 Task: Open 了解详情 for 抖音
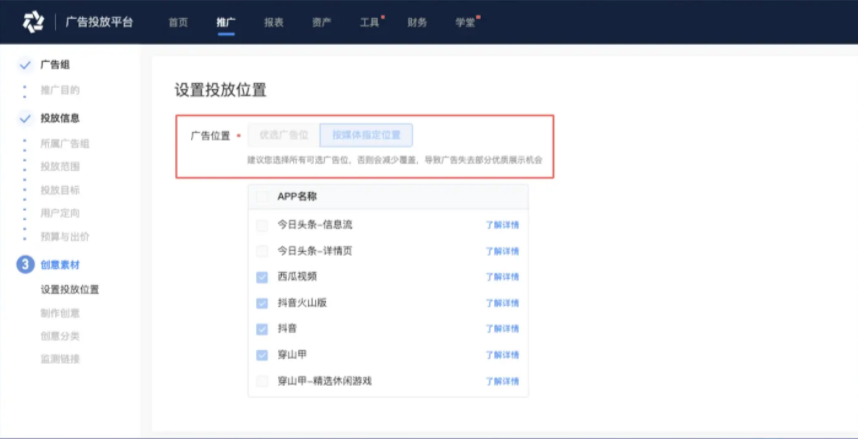tap(502, 329)
